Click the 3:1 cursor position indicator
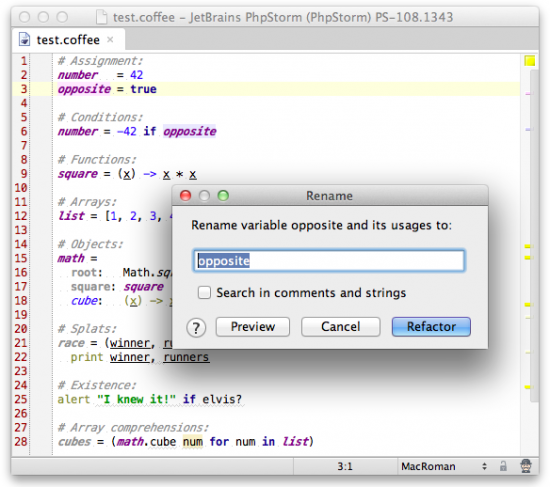Viewport: 550px width, 487px height. [345, 466]
